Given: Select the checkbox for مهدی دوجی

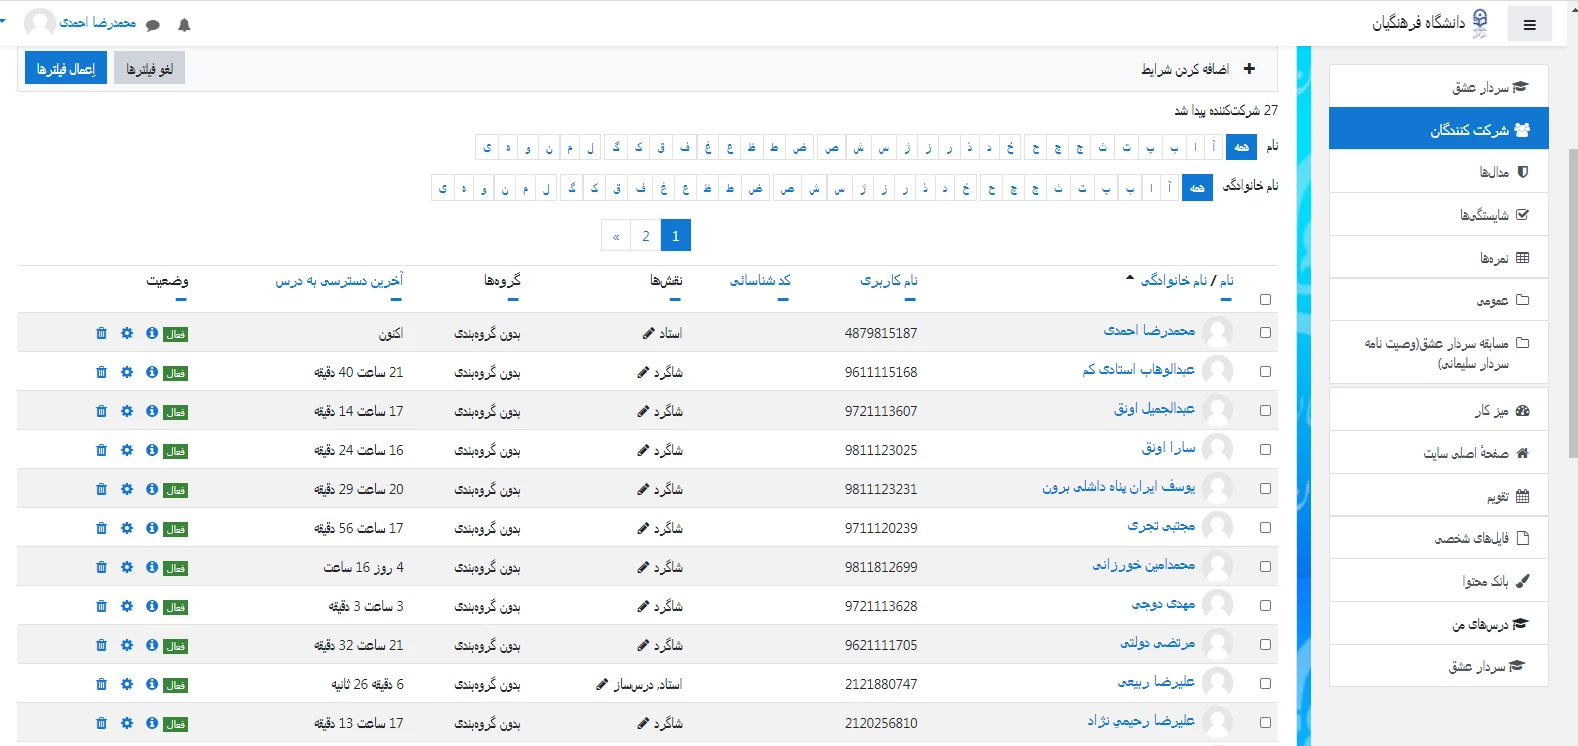Looking at the screenshot, I should point(1265,606).
